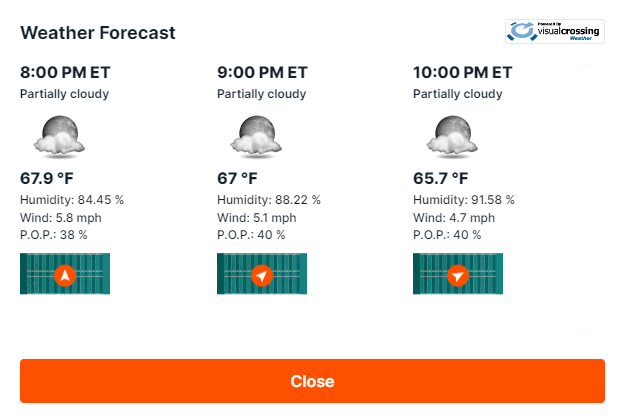The image size is (625, 420).
Task: Select the 9:00 PM field wind thumbnail
Action: tap(262, 274)
